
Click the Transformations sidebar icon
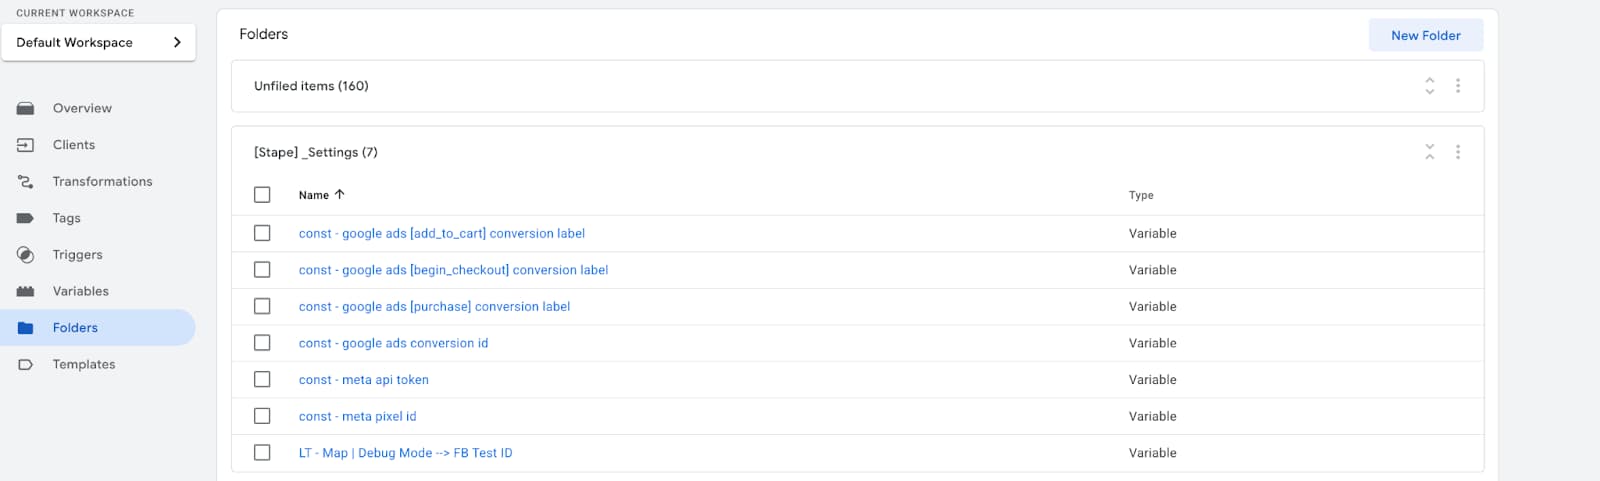pos(25,181)
